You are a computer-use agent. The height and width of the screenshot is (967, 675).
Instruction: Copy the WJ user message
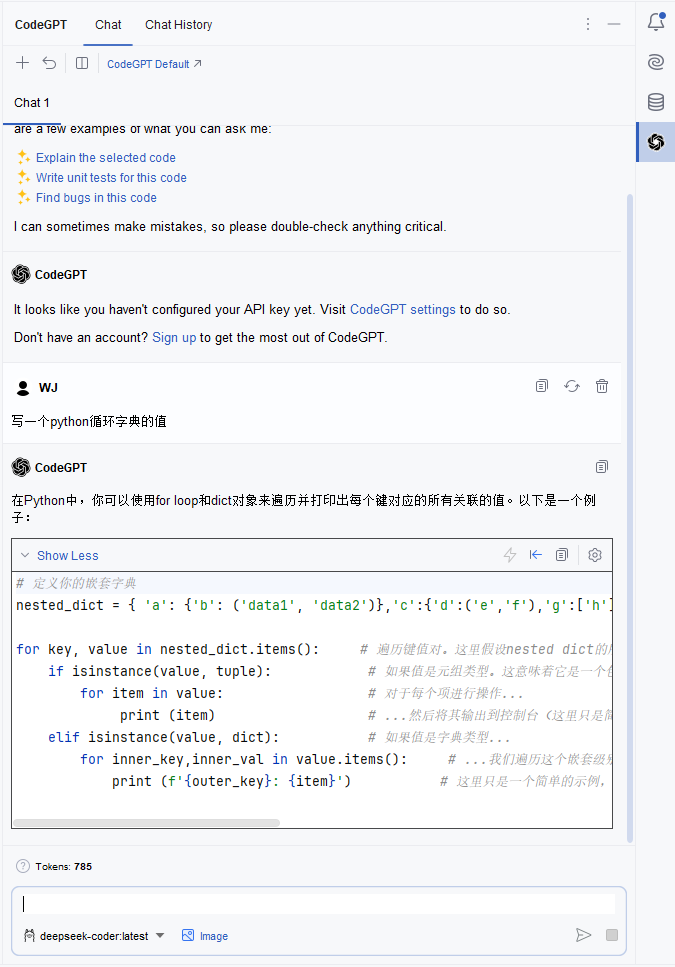(x=542, y=386)
